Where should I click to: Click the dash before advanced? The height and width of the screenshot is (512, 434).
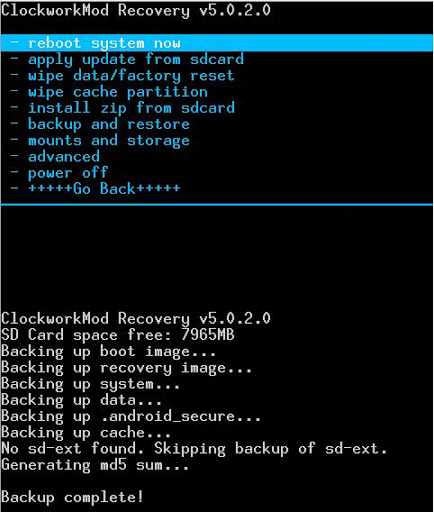[x=14, y=156]
